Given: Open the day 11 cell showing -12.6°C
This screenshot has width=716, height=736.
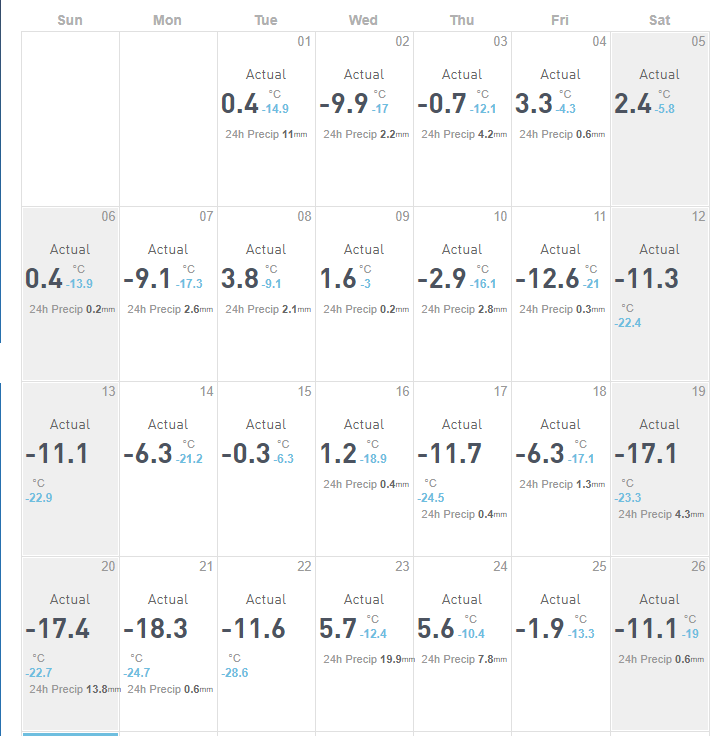Looking at the screenshot, I should [561, 294].
